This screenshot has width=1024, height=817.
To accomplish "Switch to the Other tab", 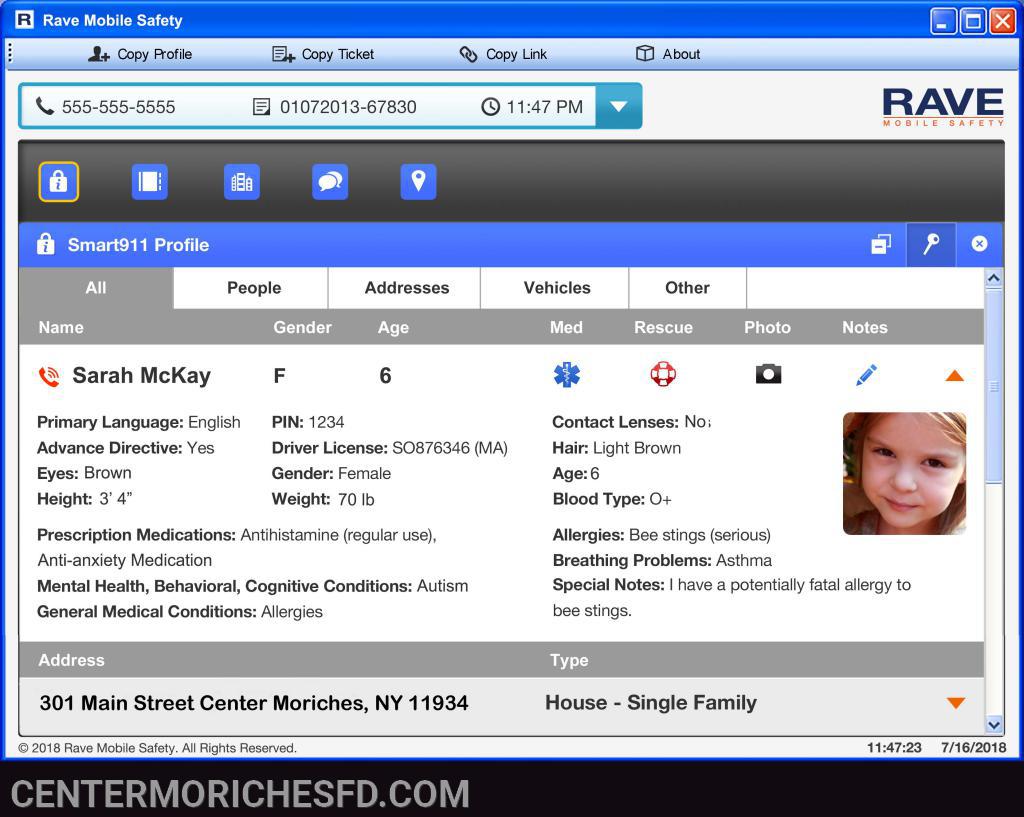I will (x=688, y=288).
